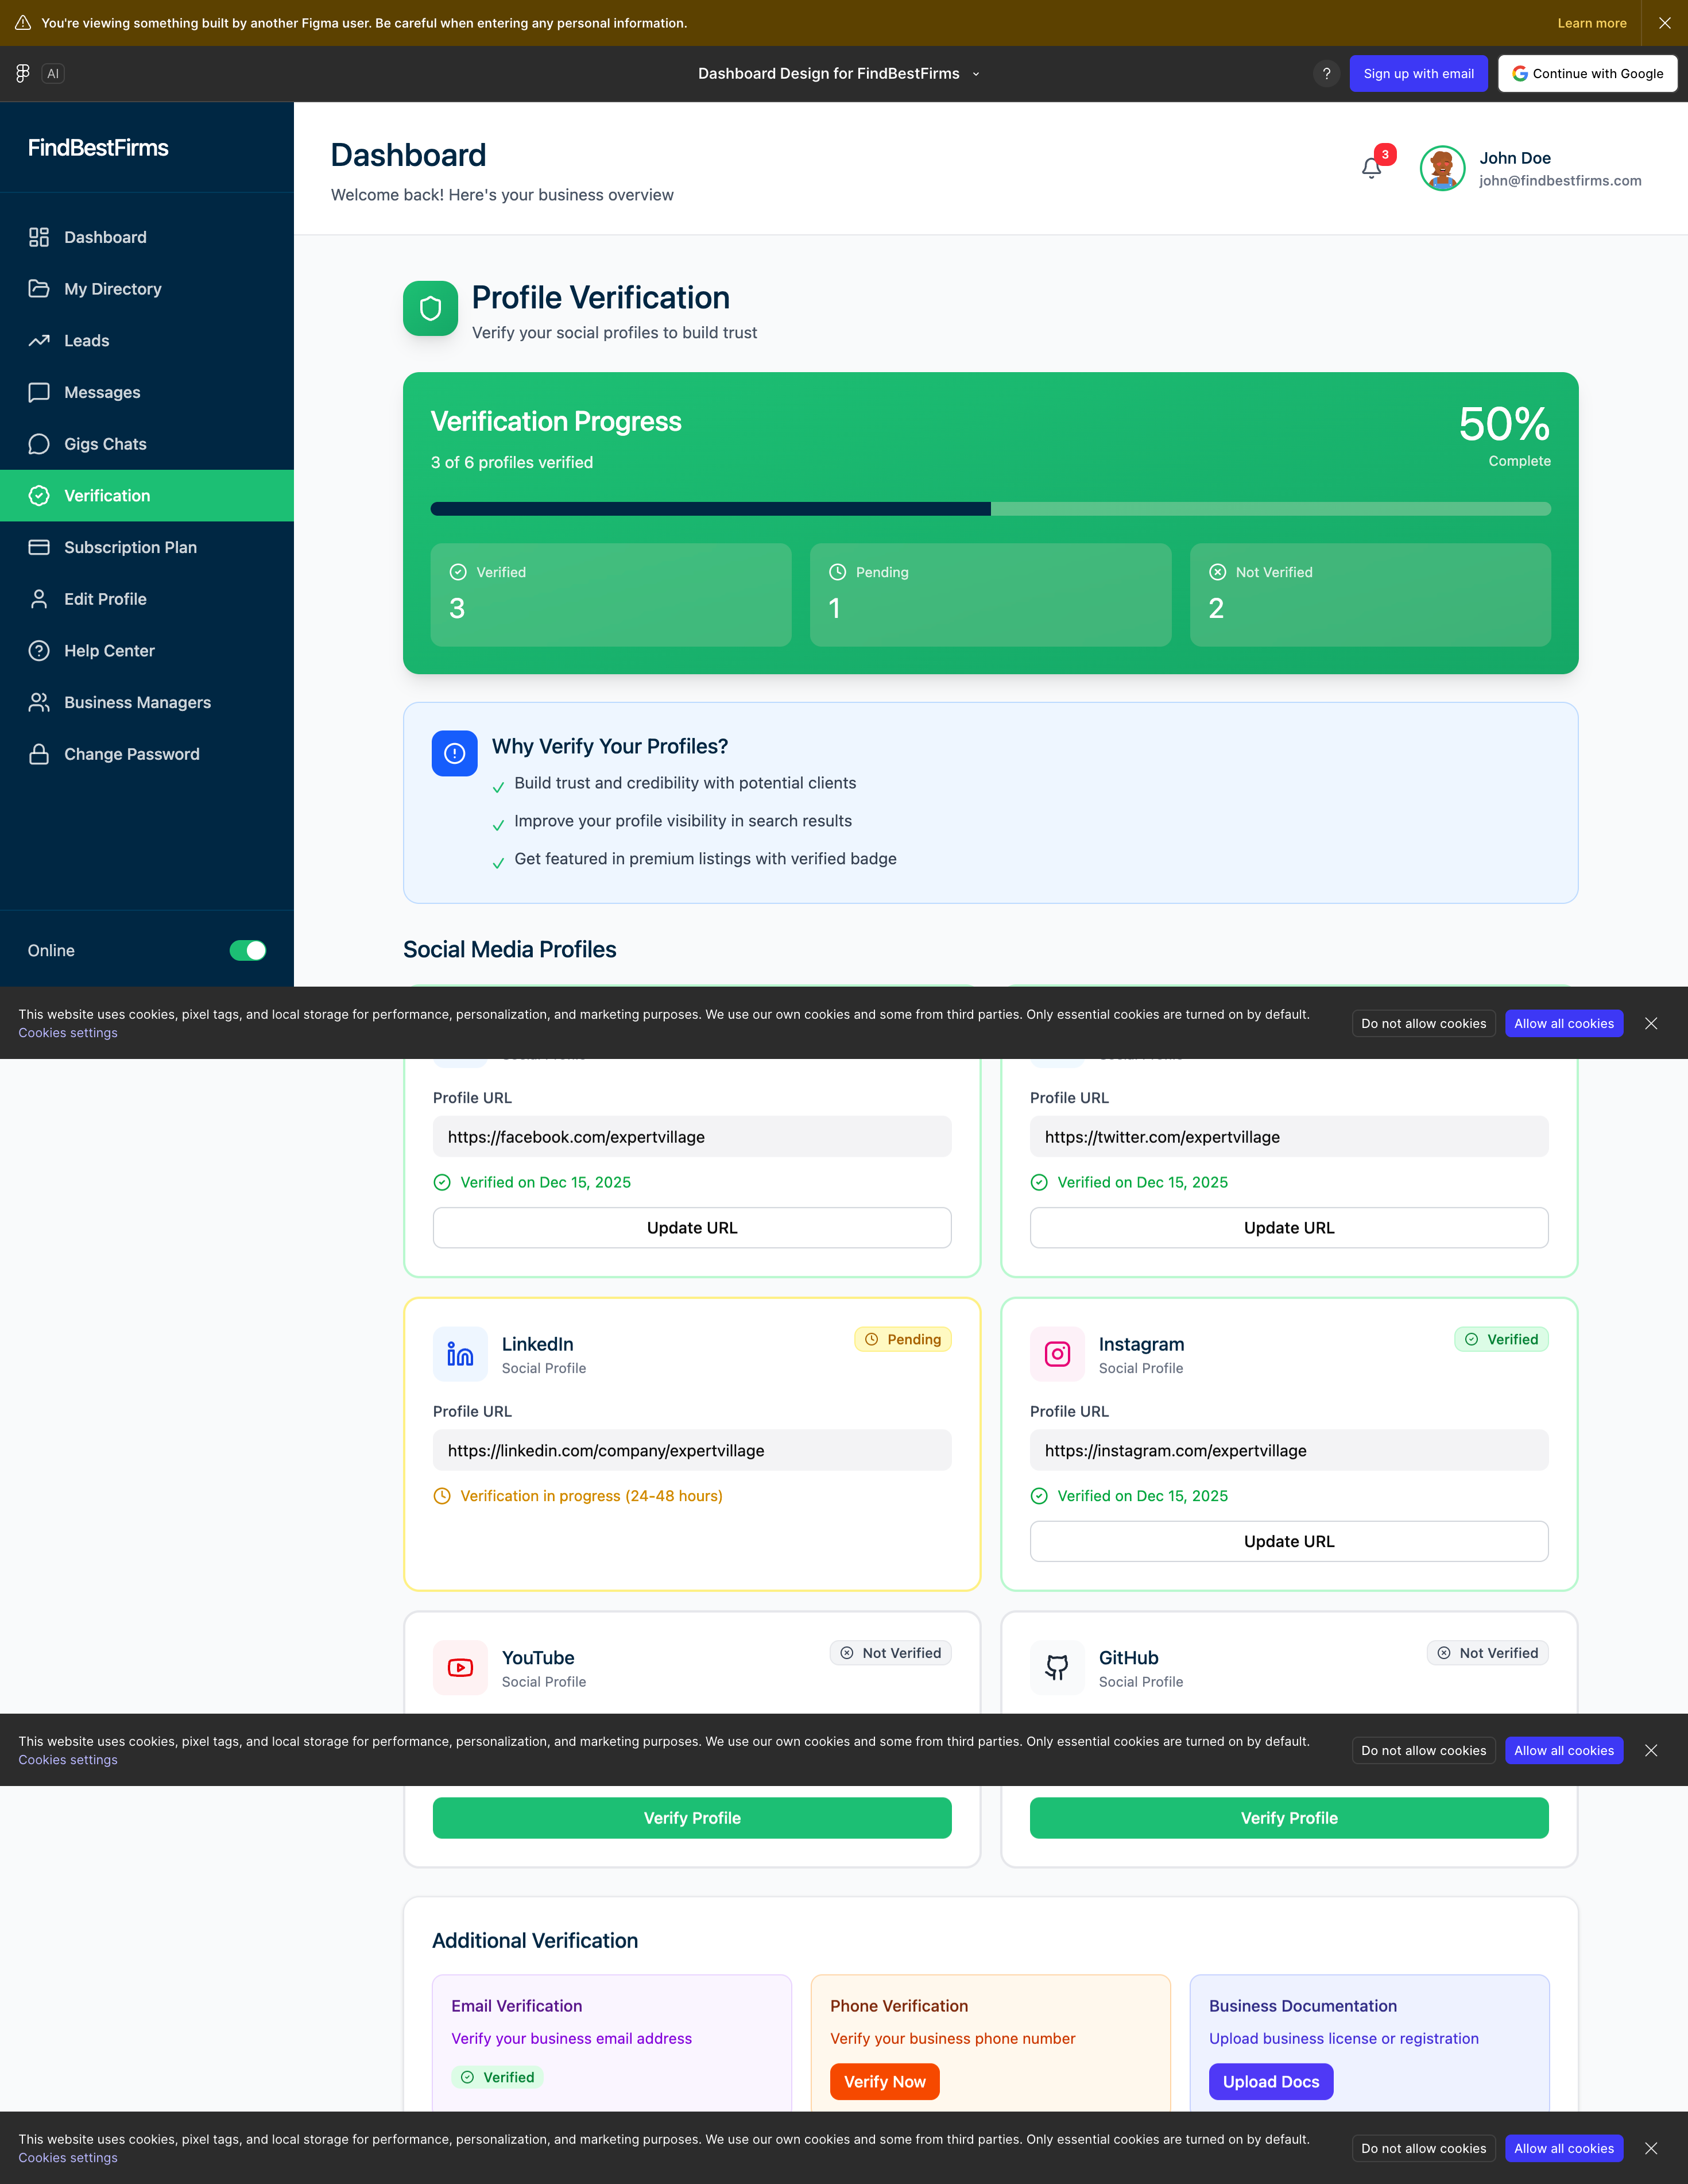Click the verification progress bar
This screenshot has width=1688, height=2184.
tap(990, 509)
